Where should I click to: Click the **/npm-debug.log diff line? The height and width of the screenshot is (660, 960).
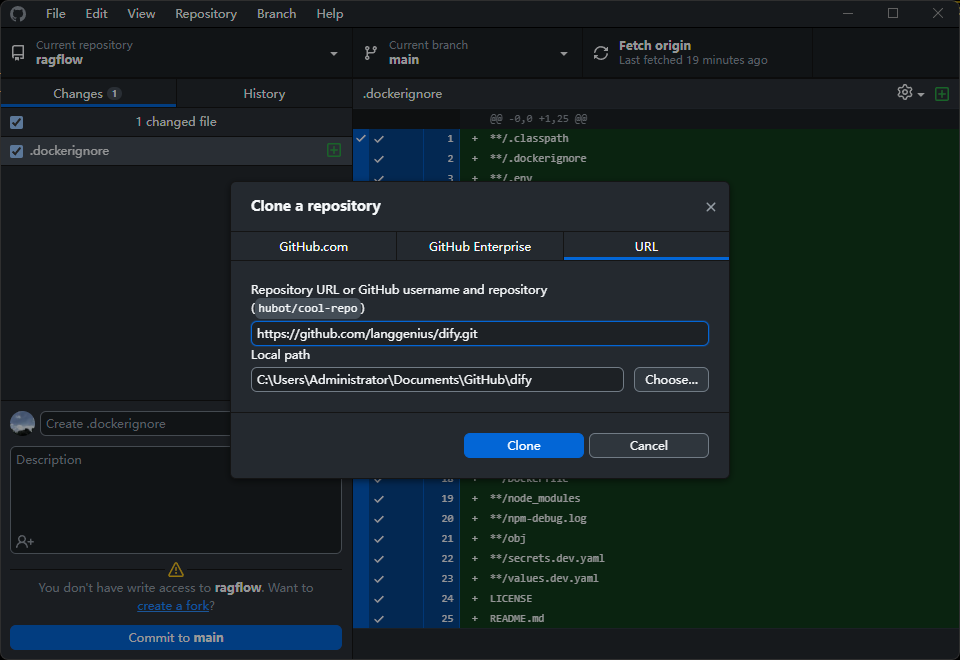click(538, 519)
